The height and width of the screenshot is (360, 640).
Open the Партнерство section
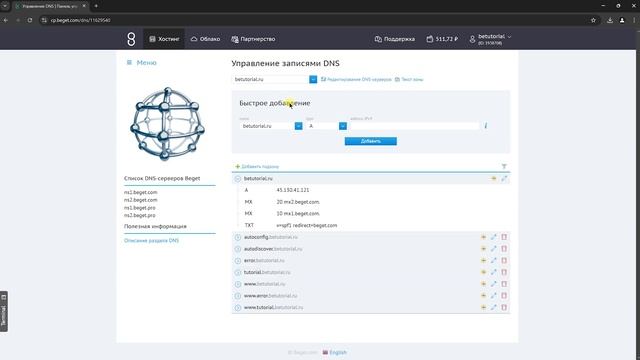click(253, 39)
